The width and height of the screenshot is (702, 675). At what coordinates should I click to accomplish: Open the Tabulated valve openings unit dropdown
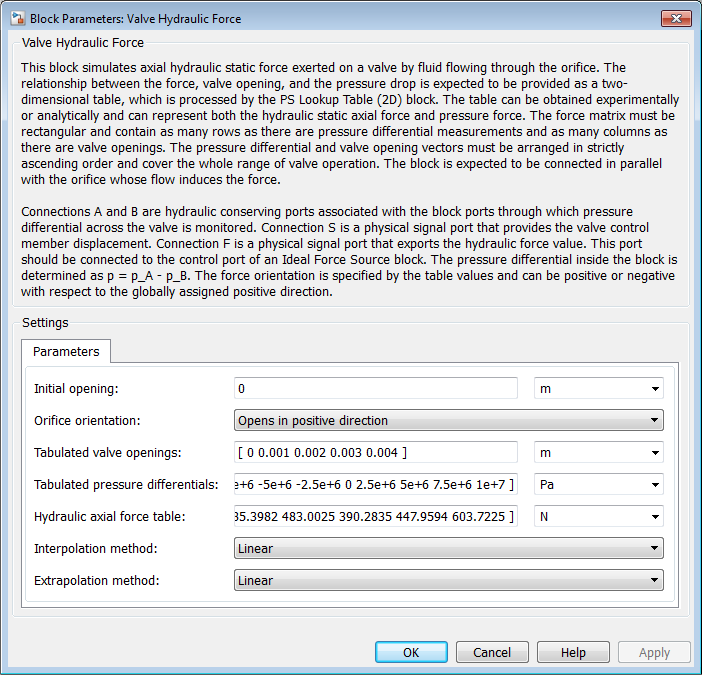598,453
